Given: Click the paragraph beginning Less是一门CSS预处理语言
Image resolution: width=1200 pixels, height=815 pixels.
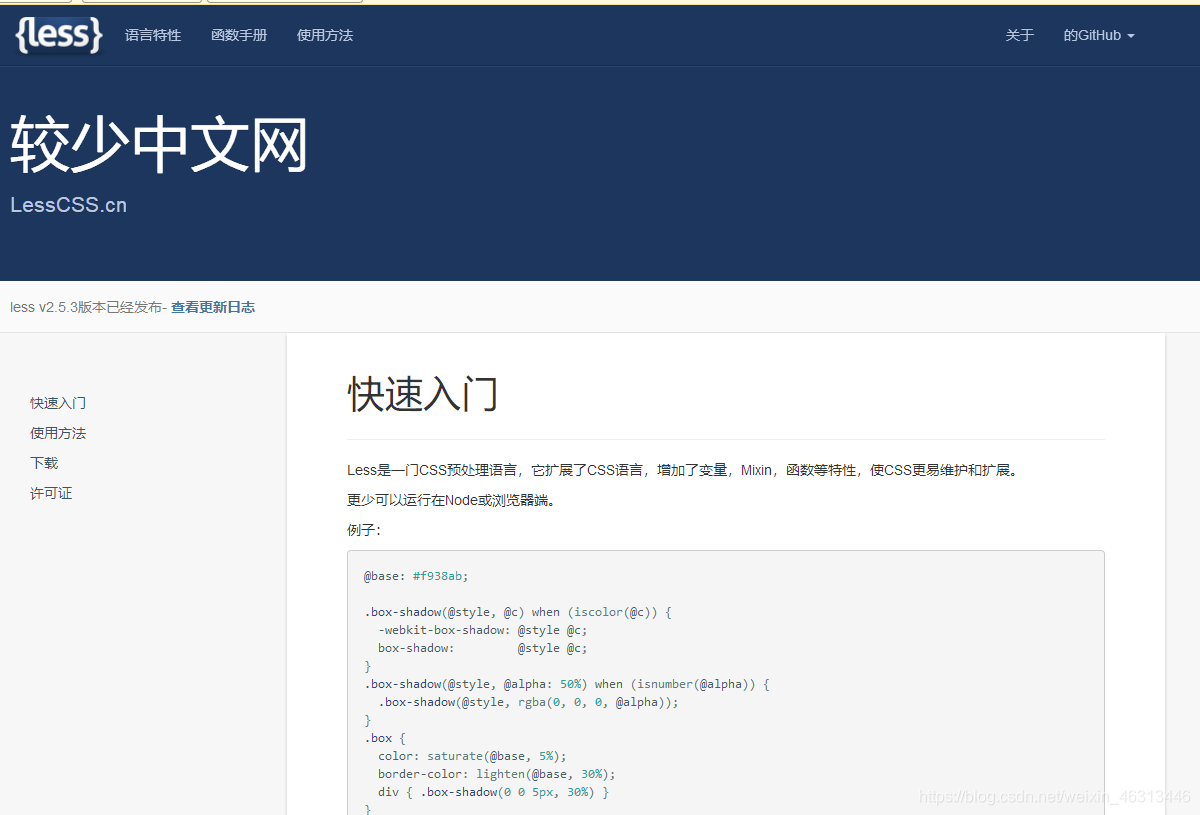Looking at the screenshot, I should pyautogui.click(x=684, y=470).
